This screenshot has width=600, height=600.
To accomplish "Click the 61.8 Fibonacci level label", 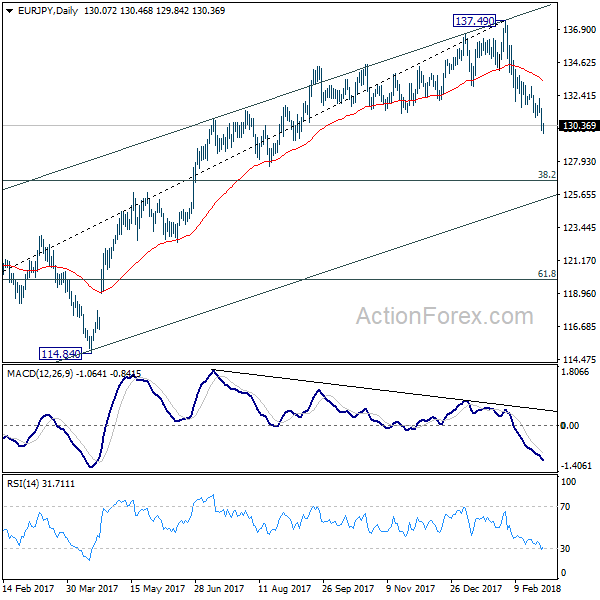I will [x=546, y=272].
